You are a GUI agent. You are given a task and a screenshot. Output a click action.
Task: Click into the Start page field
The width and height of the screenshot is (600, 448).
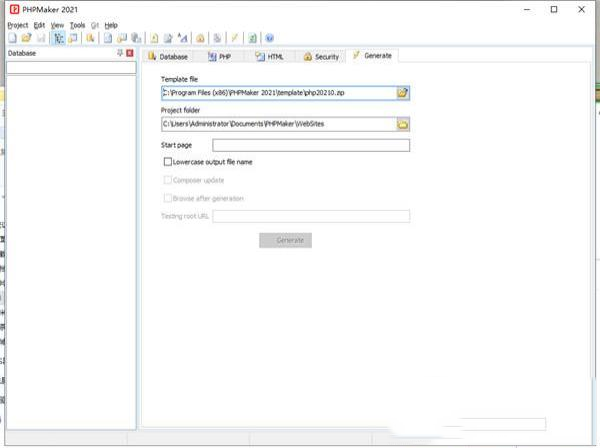[x=310, y=145]
